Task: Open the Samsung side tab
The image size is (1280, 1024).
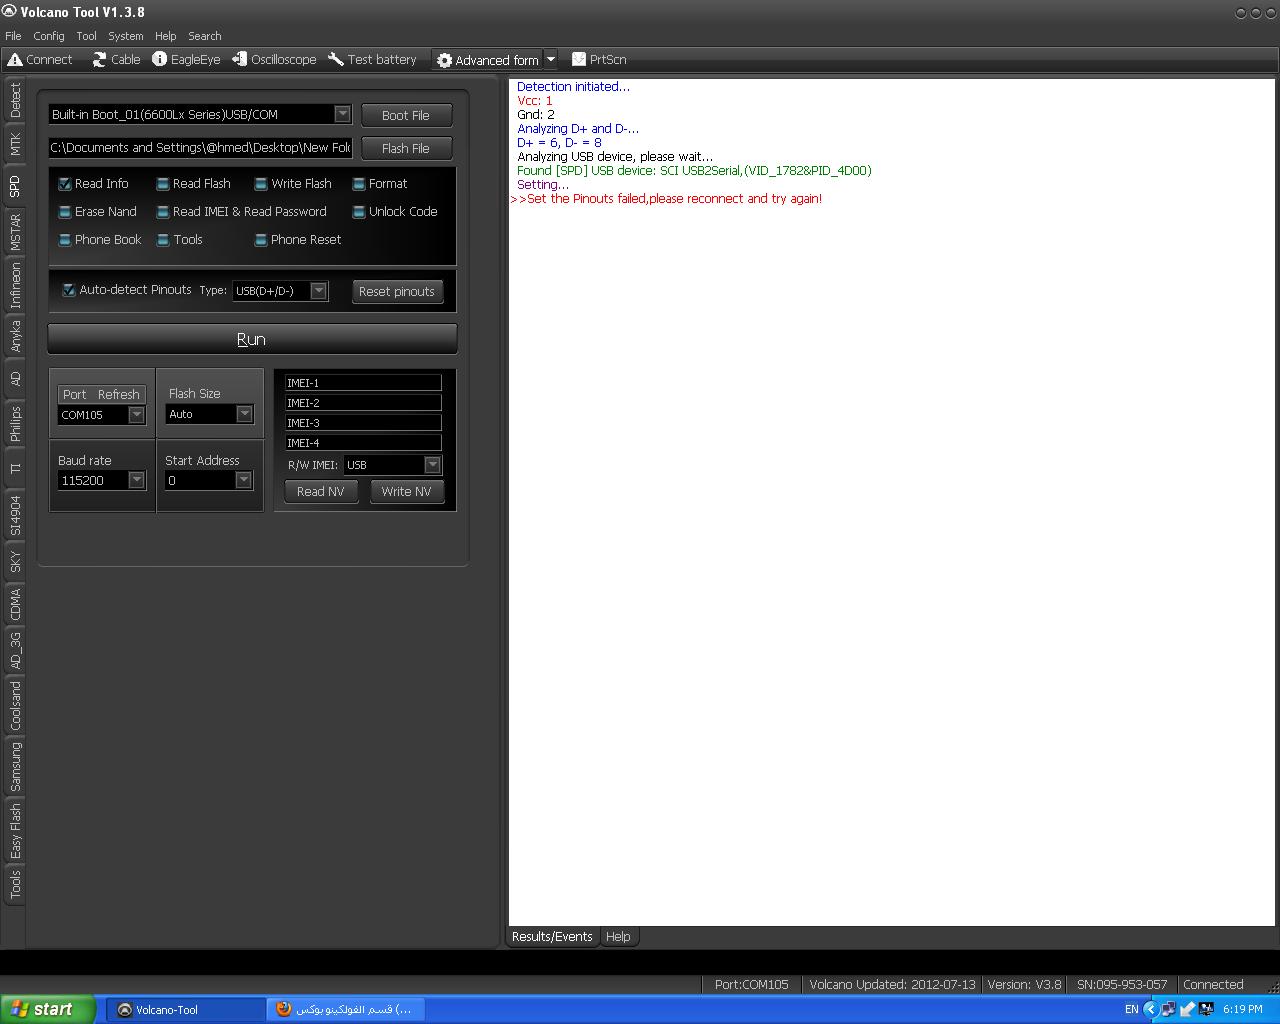Action: (15, 767)
